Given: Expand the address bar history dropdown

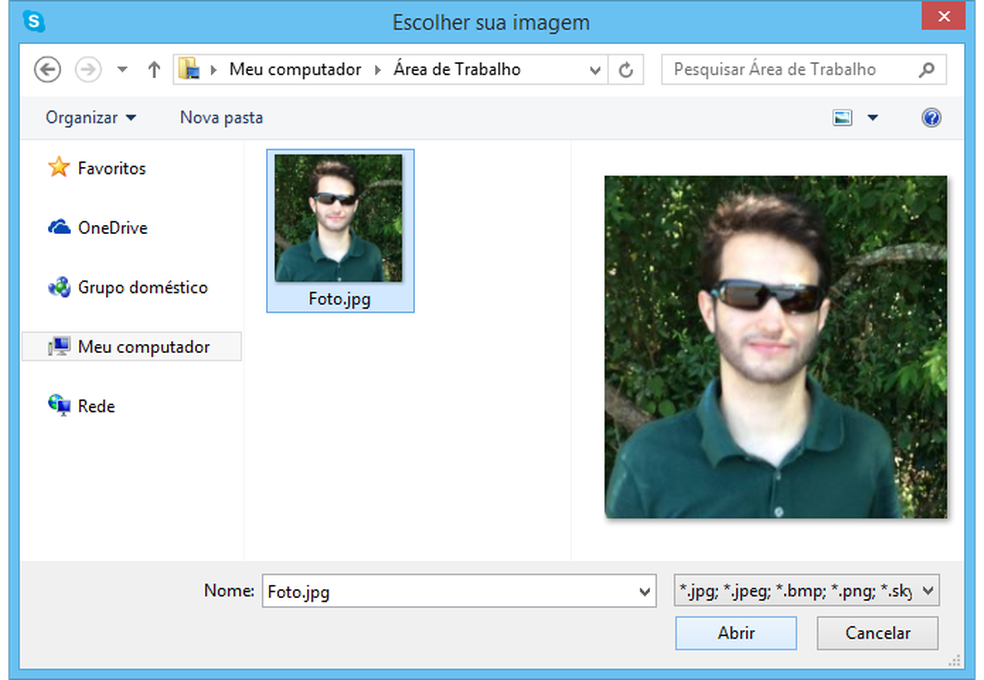Looking at the screenshot, I should click(x=595, y=70).
